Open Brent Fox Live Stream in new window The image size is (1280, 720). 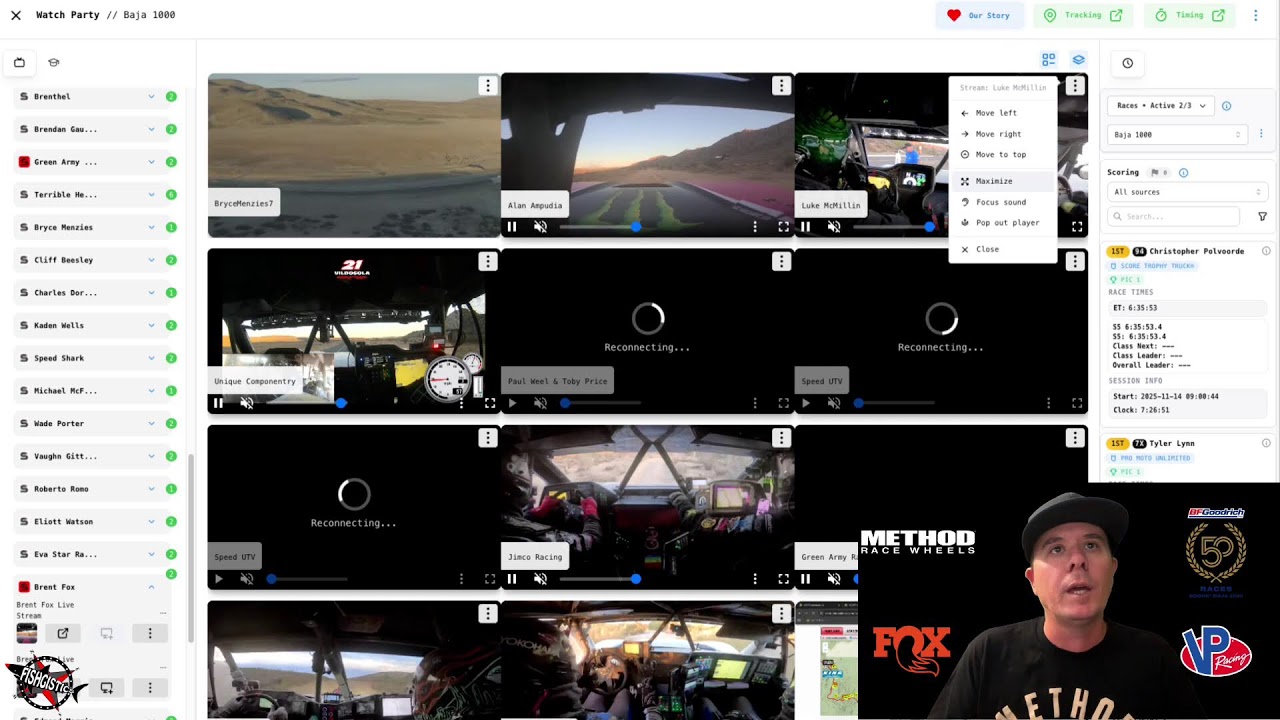pyautogui.click(x=63, y=633)
